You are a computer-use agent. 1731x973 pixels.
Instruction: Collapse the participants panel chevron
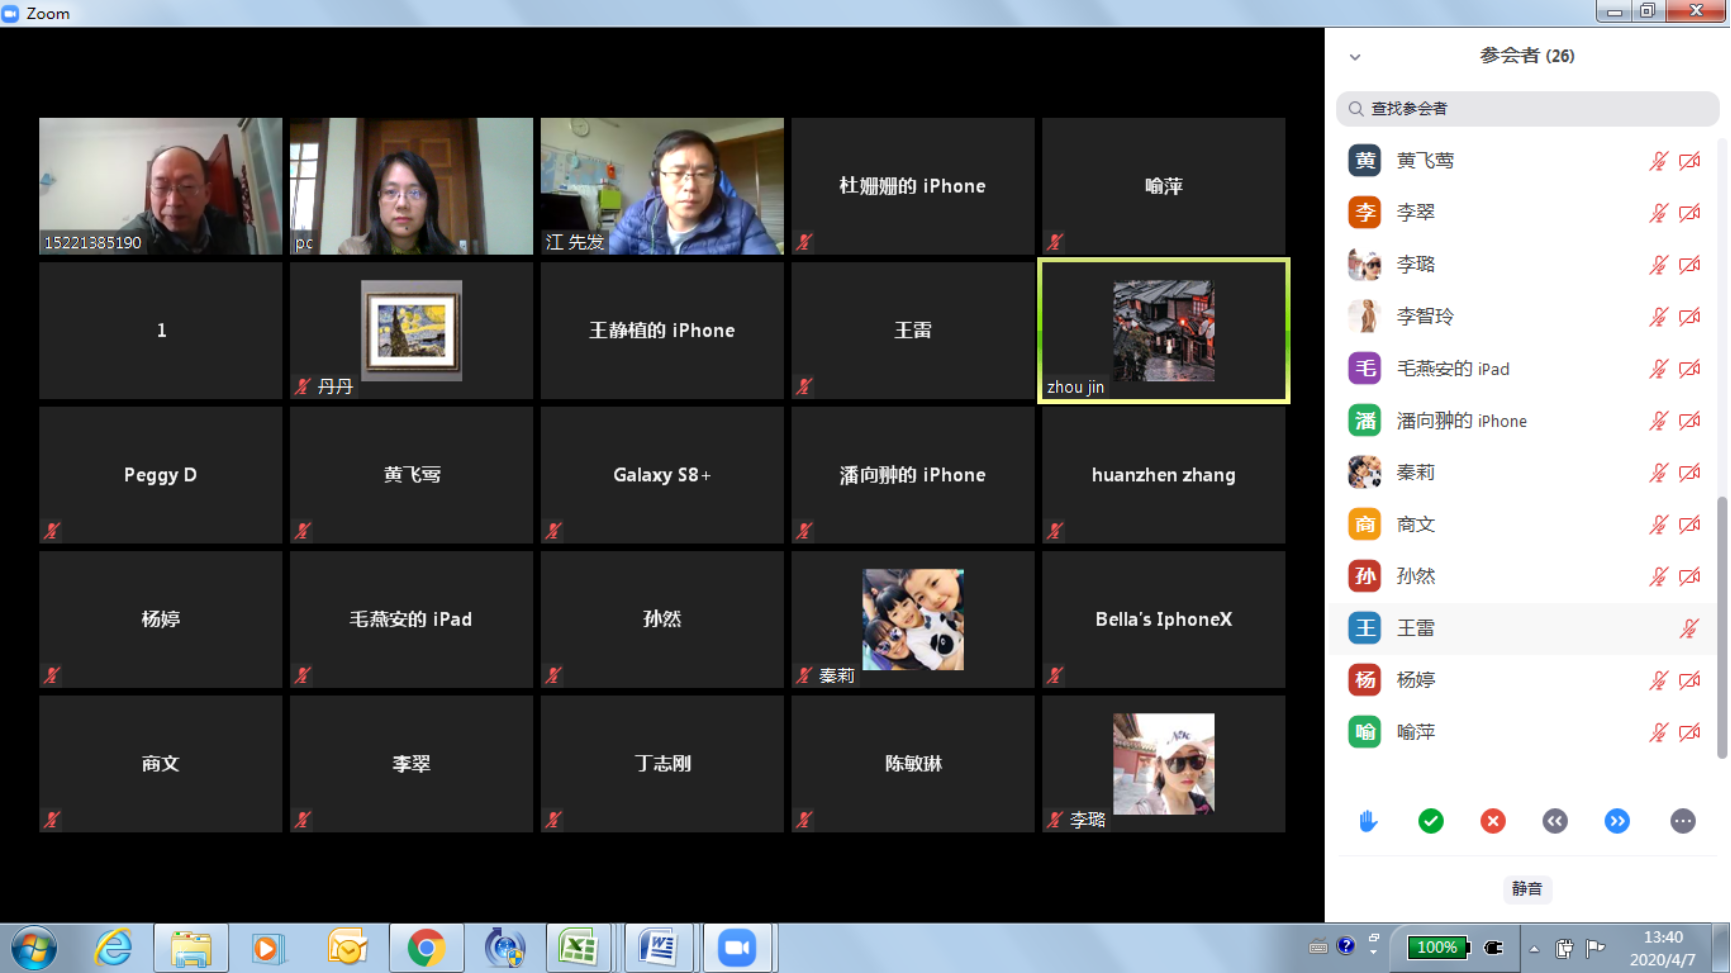coord(1355,57)
